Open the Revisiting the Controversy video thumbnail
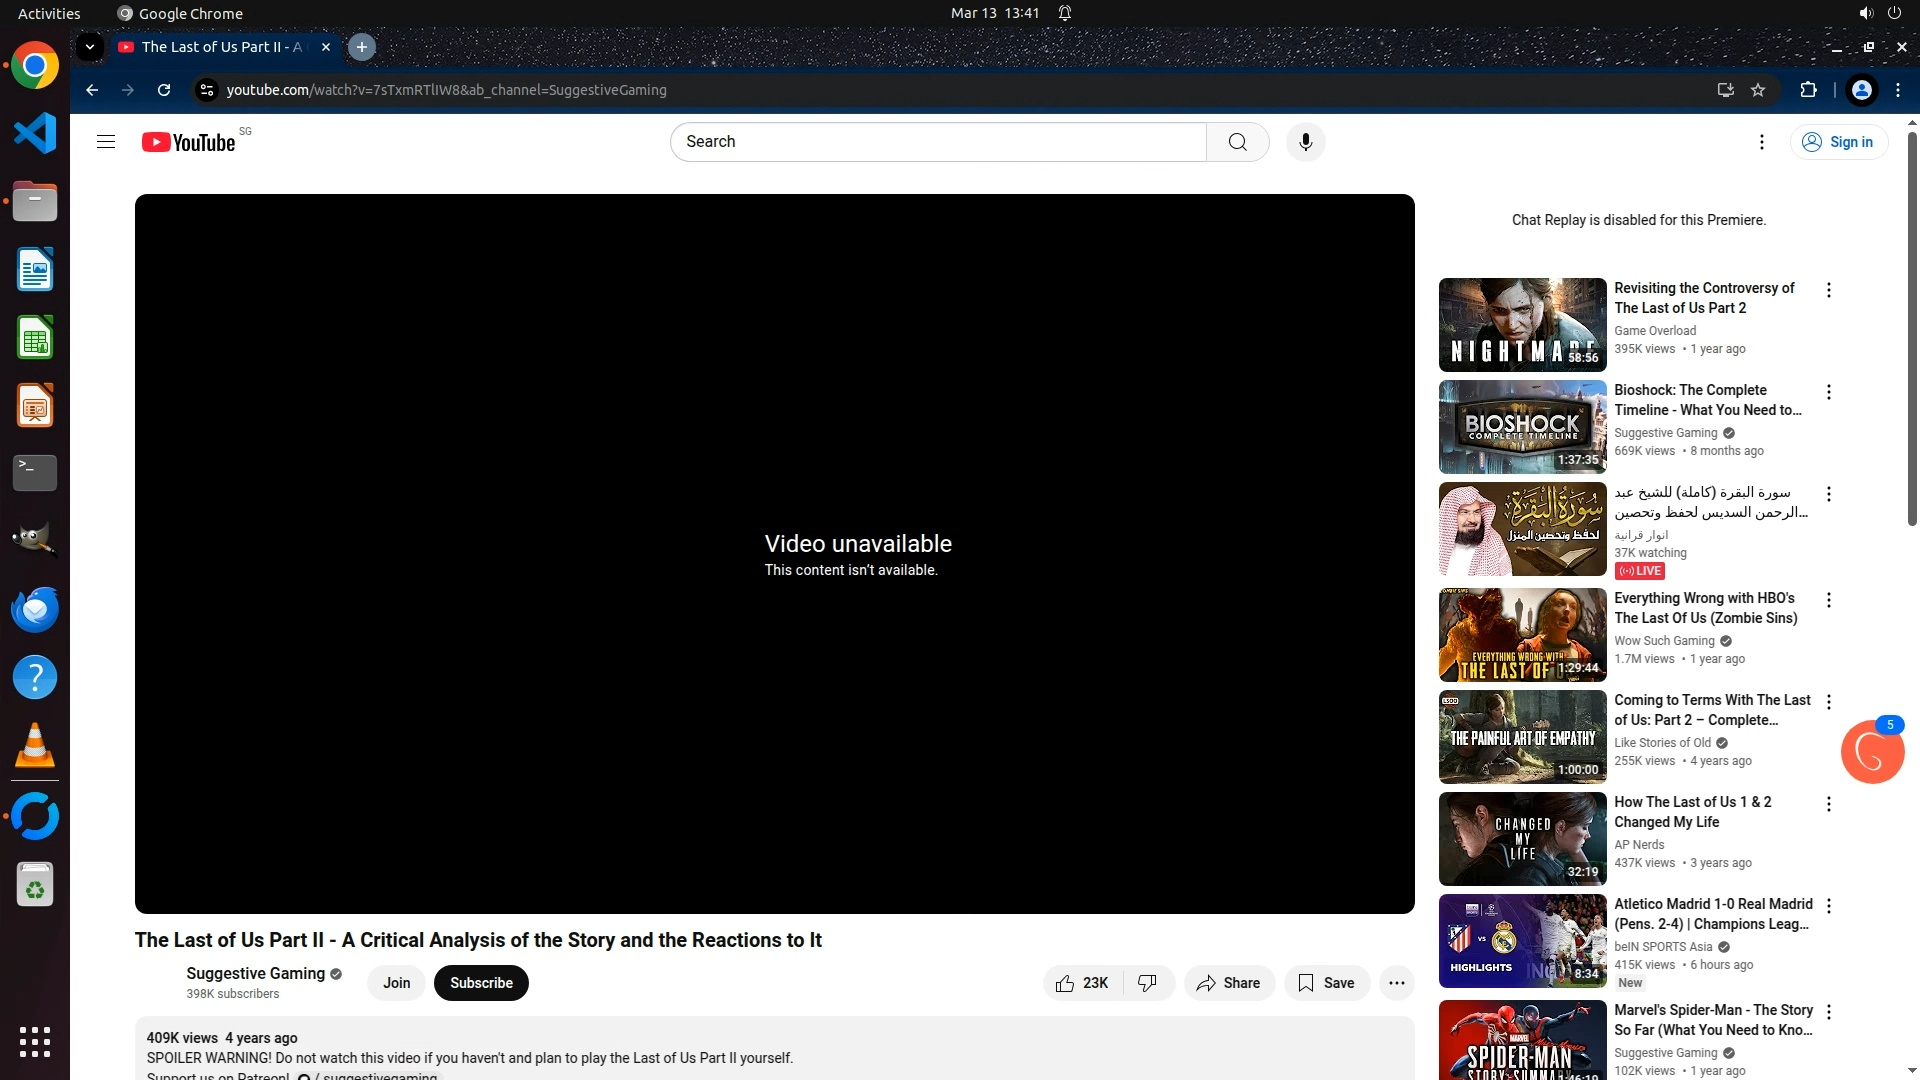The height and width of the screenshot is (1080, 1920). point(1522,325)
